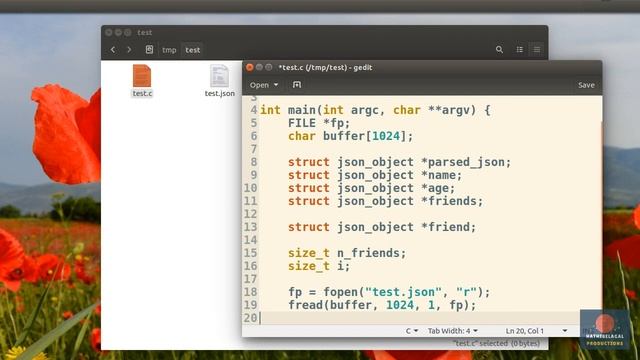640x360 pixels.
Task: Click the text 'parsed_json' on line 8
Action: (466, 162)
